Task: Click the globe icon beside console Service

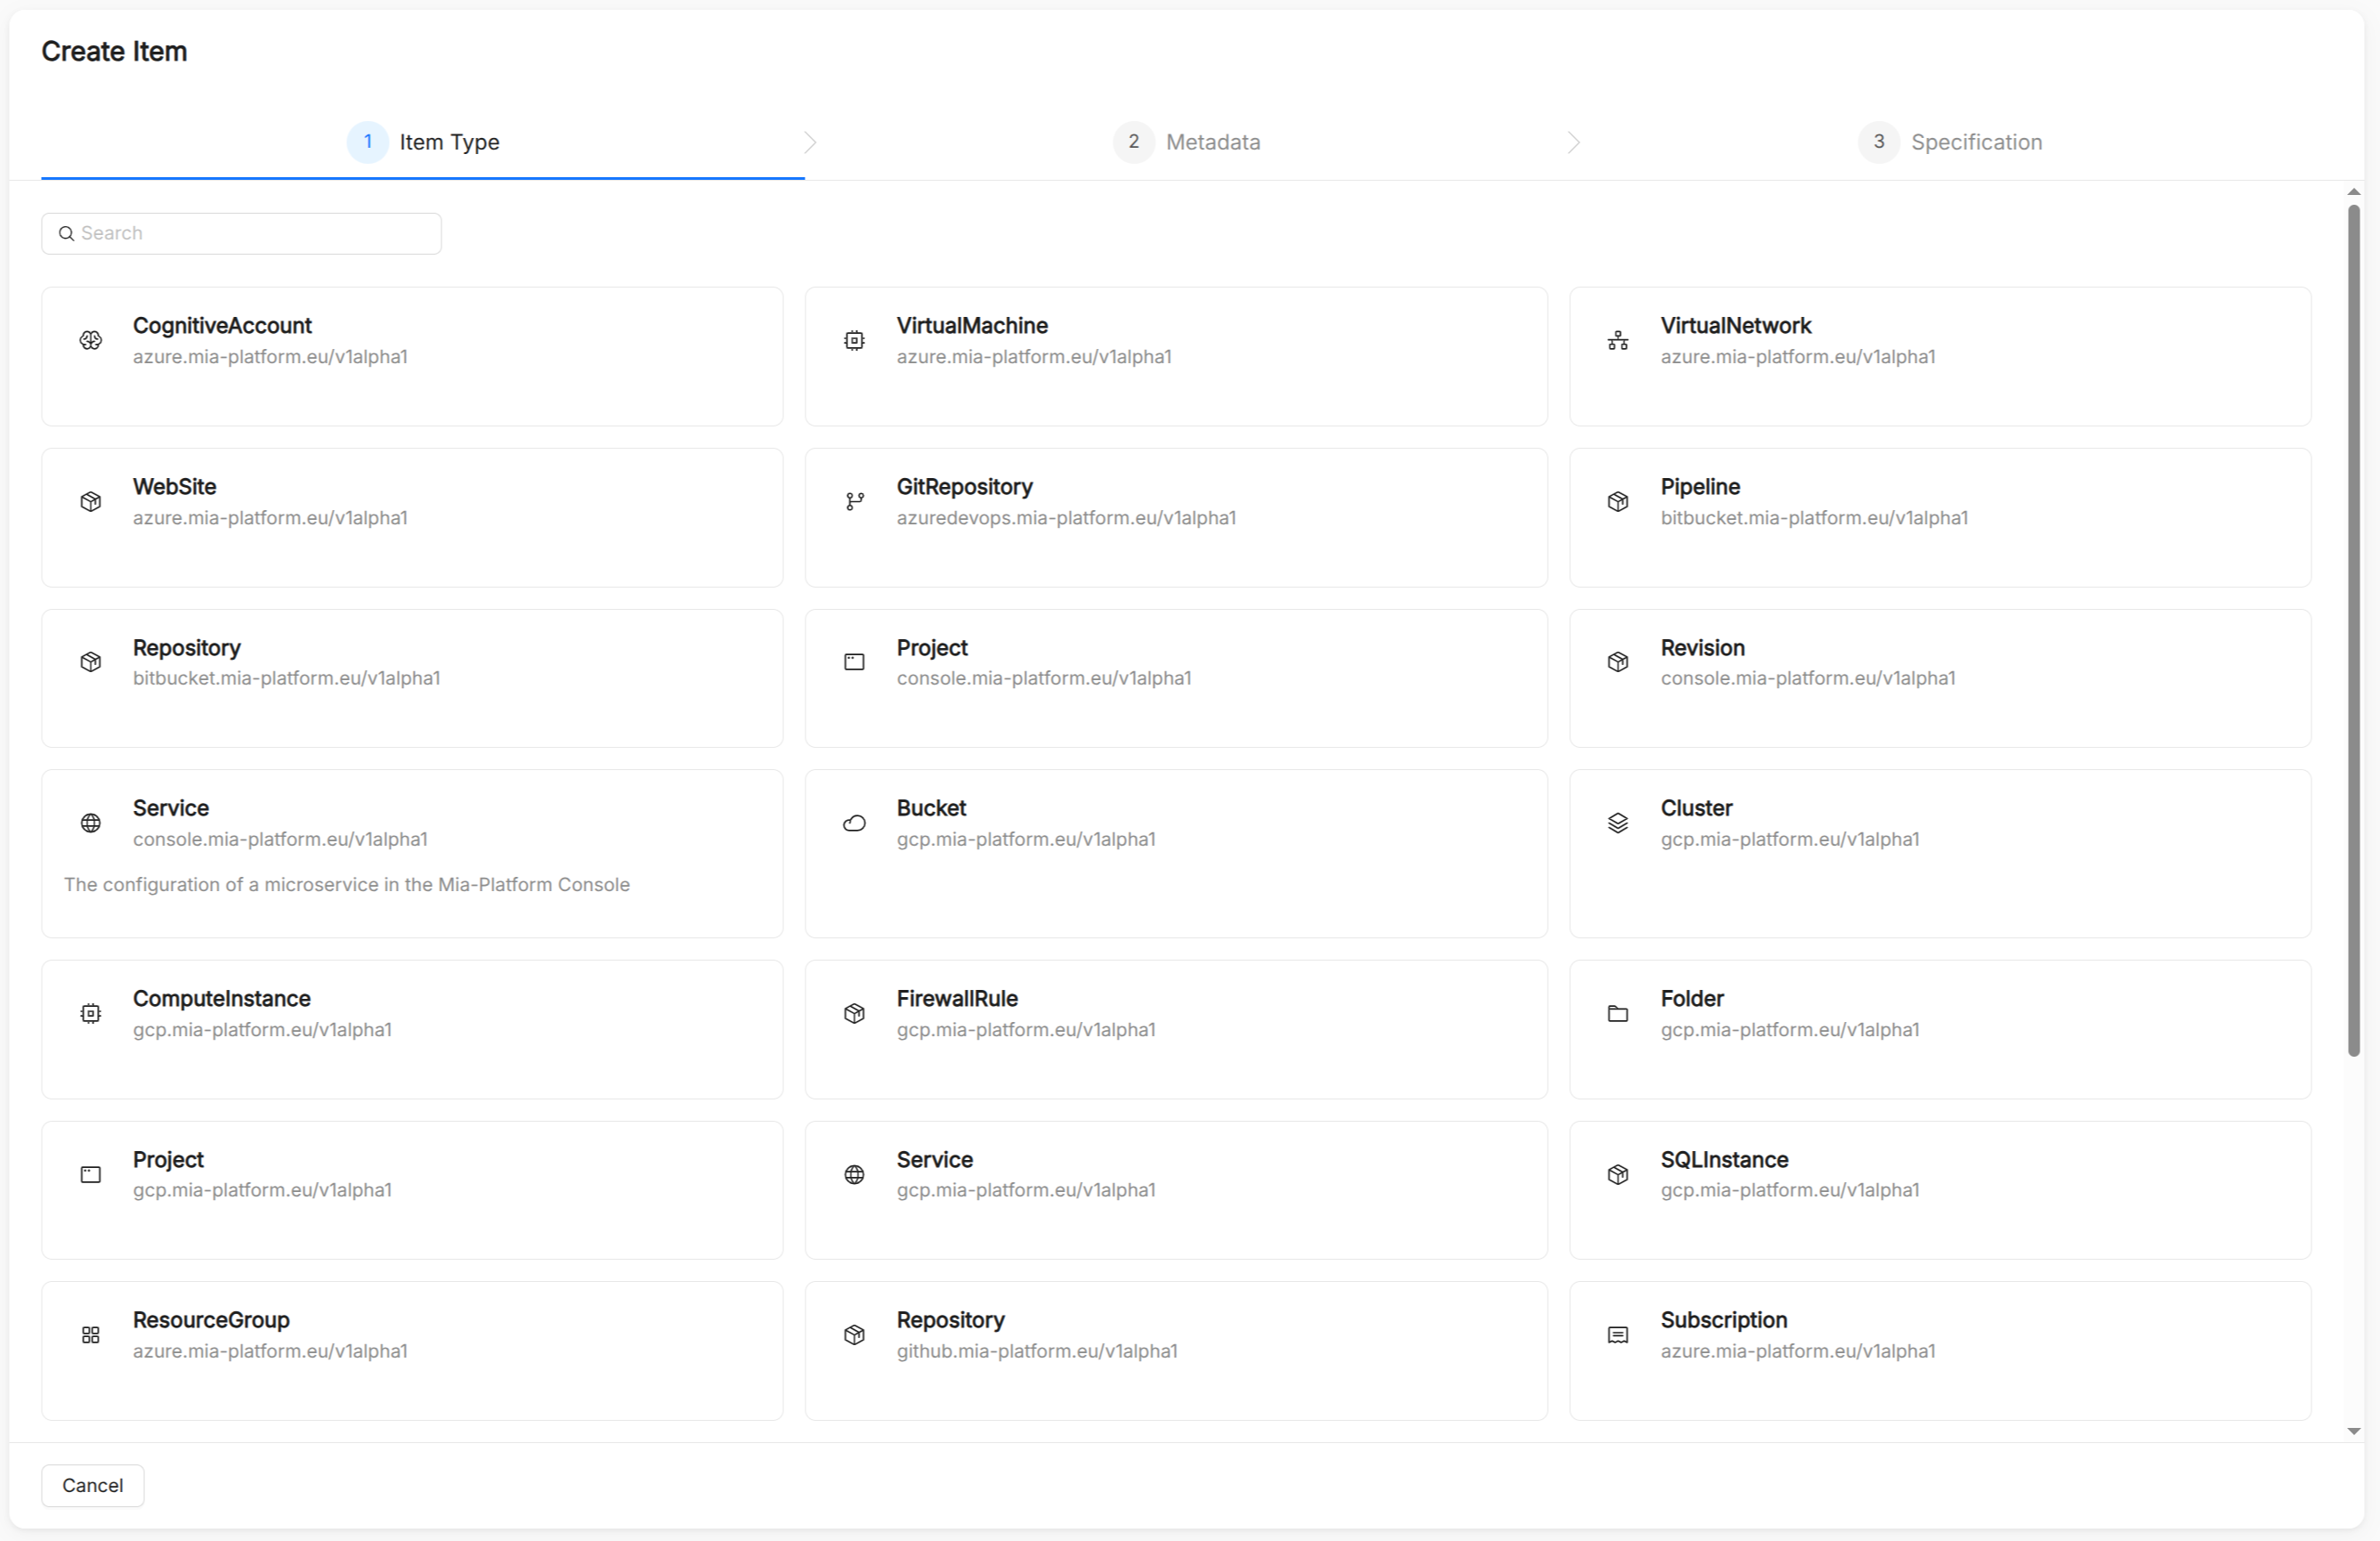Action: coord(90,823)
